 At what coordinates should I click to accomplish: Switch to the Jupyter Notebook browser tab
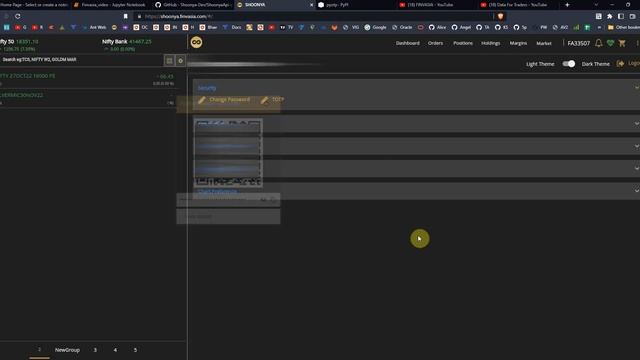click(x=110, y=5)
